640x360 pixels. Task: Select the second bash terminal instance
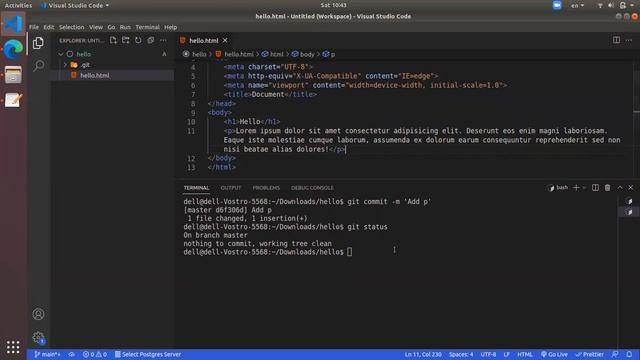tap(629, 212)
